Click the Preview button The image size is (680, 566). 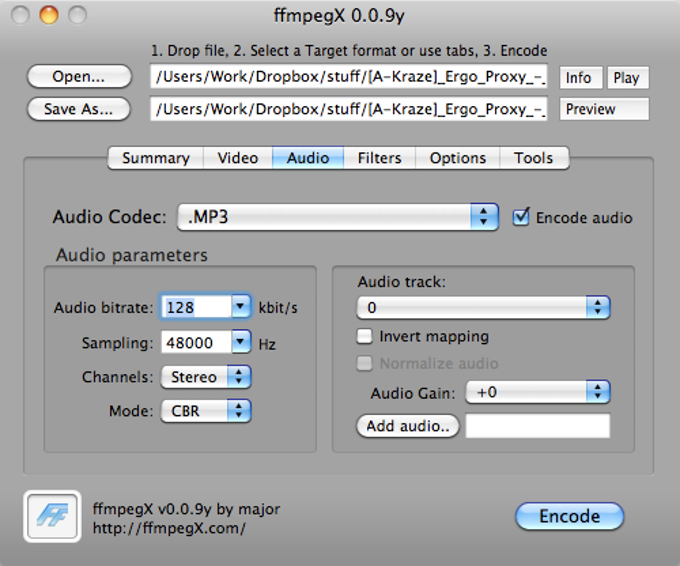[x=604, y=109]
